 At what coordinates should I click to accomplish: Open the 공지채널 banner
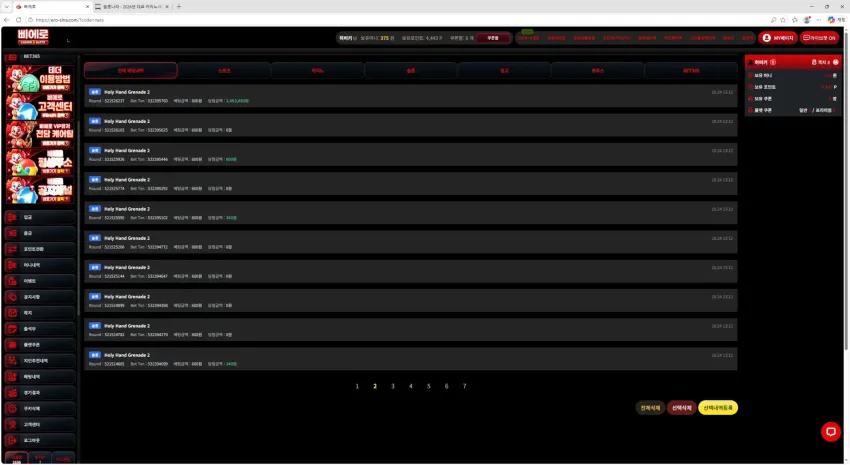pyautogui.click(x=40, y=190)
